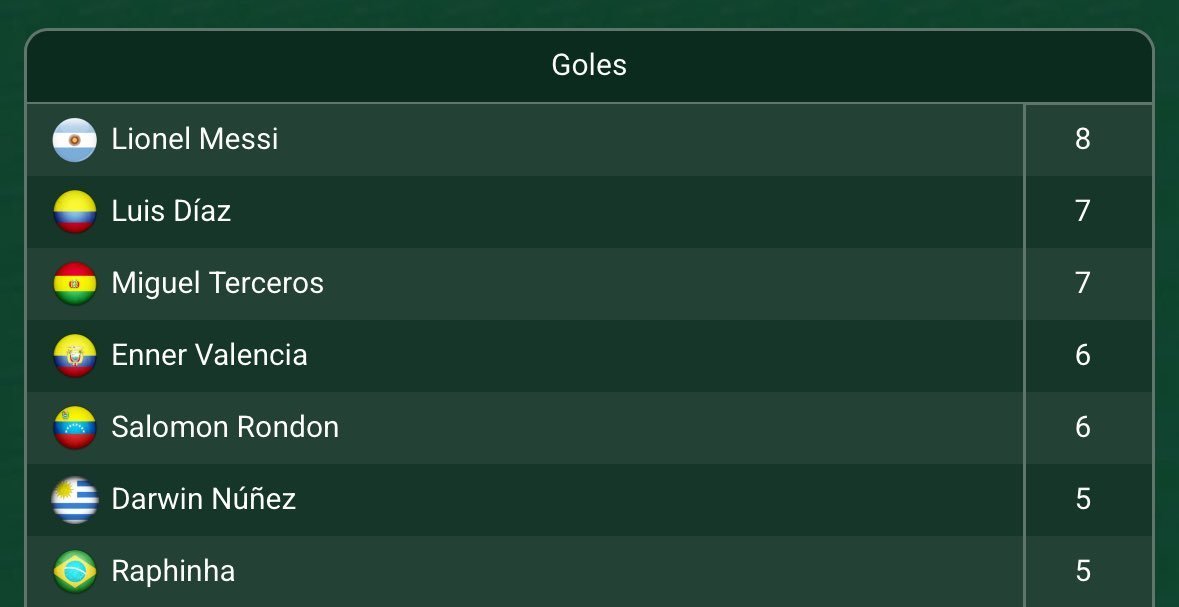Click Enner Valencia name
The image size is (1179, 607).
tap(209, 355)
